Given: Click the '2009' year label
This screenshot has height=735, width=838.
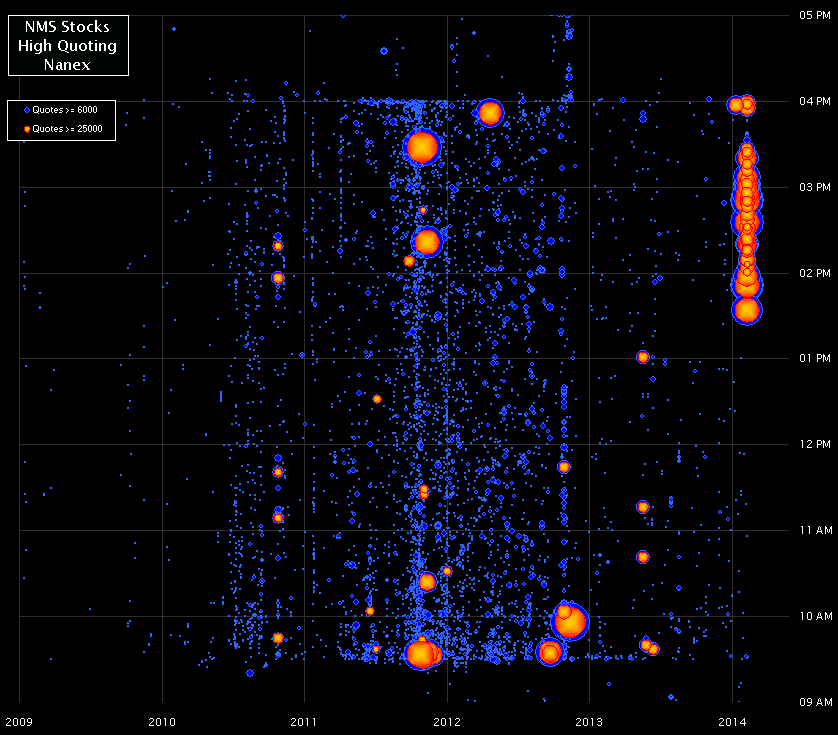Looking at the screenshot, I should (x=19, y=722).
